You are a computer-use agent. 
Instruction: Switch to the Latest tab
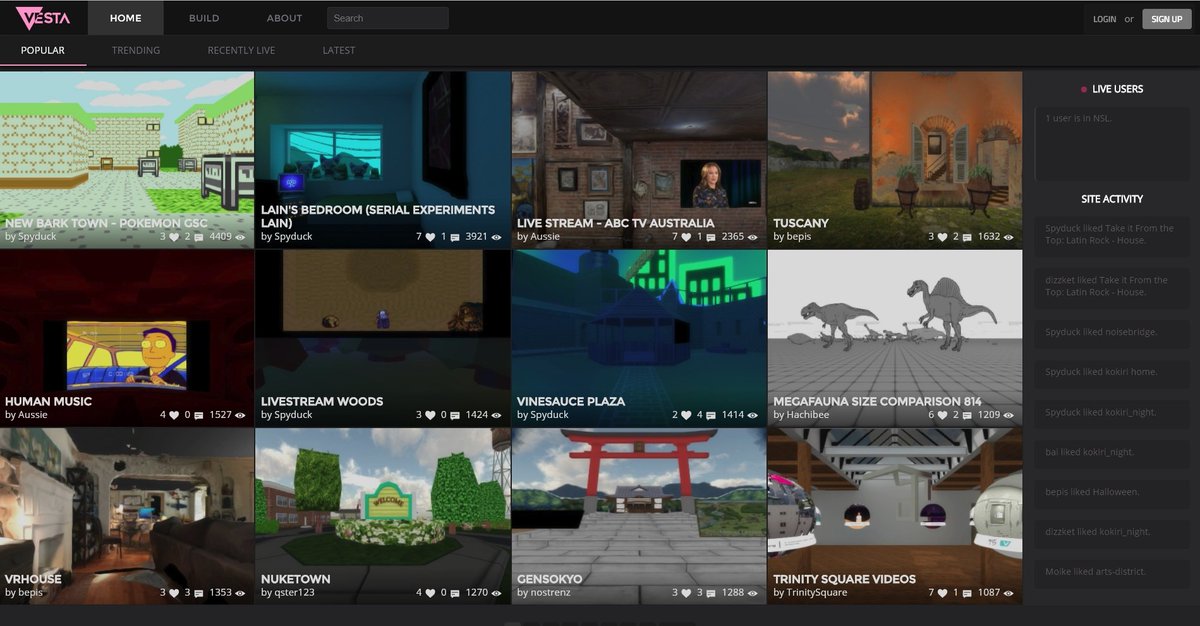coord(339,50)
